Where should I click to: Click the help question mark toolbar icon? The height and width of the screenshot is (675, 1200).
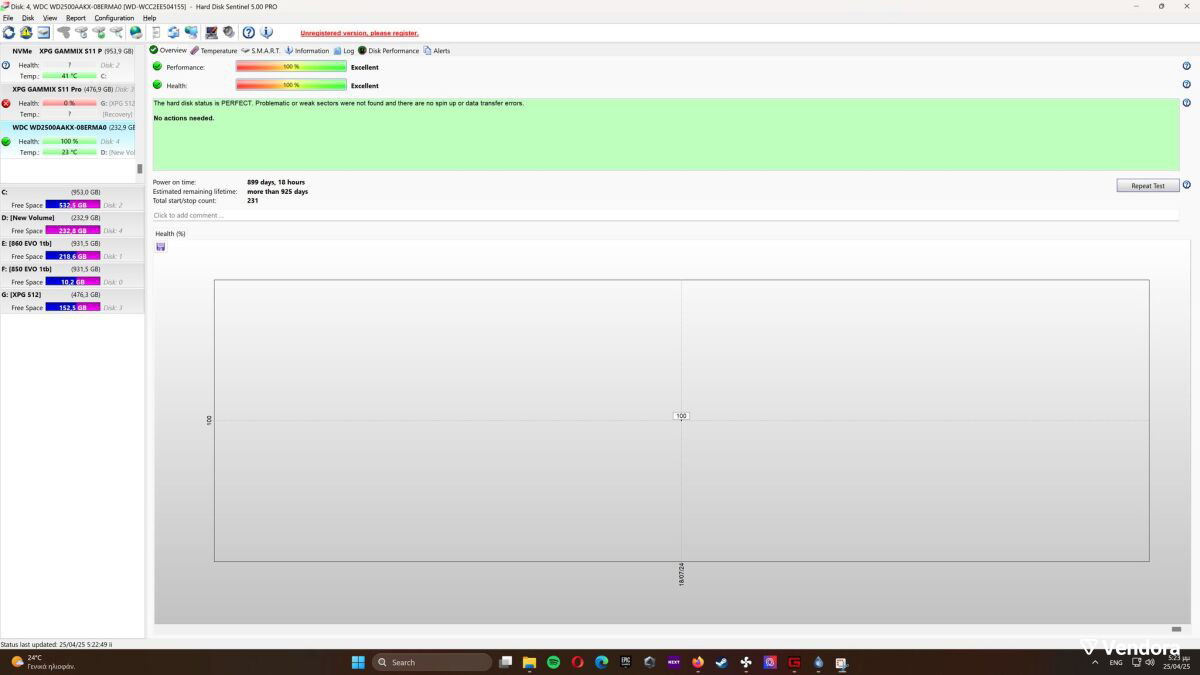click(x=249, y=33)
